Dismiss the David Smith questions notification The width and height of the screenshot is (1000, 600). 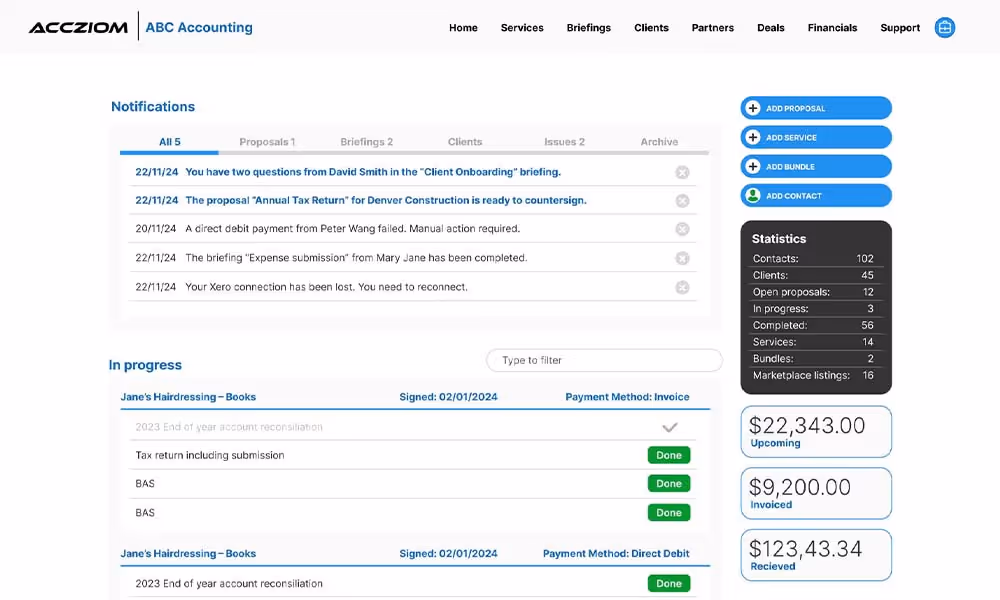[682, 173]
